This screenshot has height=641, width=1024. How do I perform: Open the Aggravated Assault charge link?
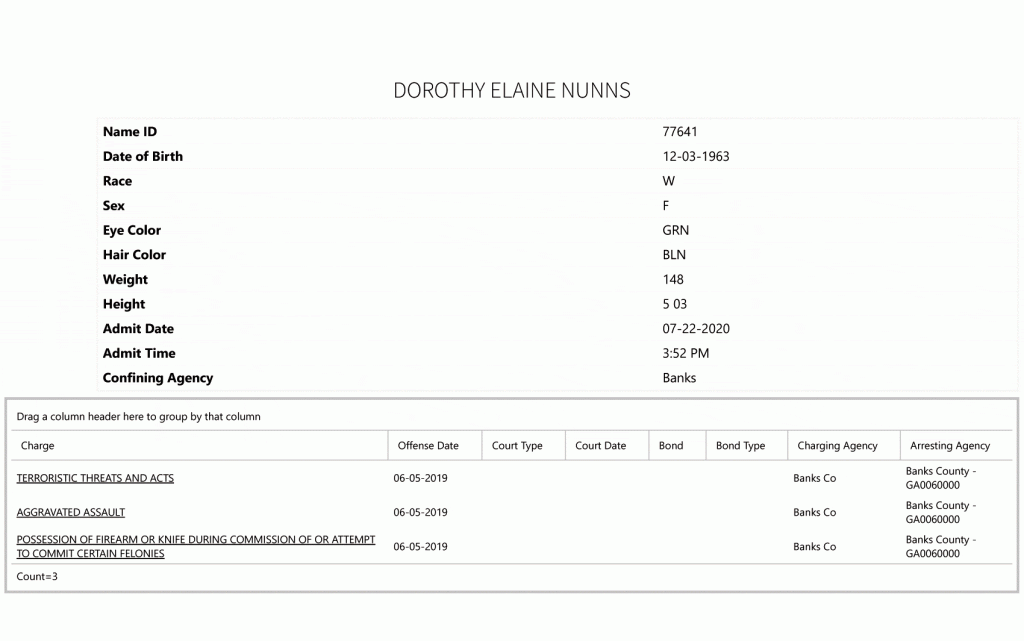tap(71, 512)
